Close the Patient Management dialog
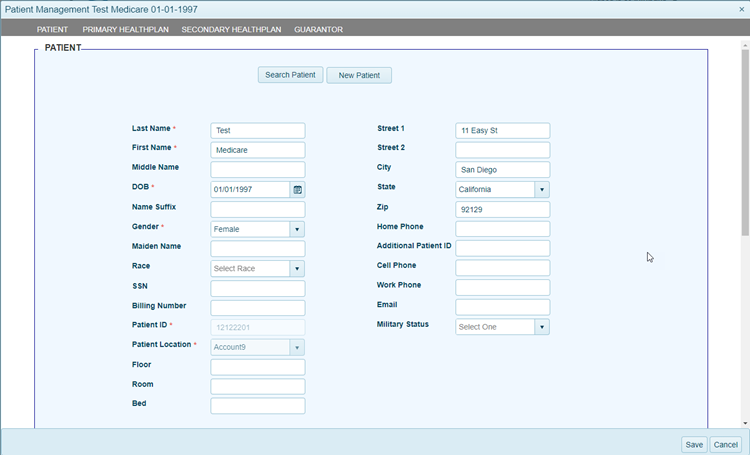The width and height of the screenshot is (750, 455). (741, 8)
